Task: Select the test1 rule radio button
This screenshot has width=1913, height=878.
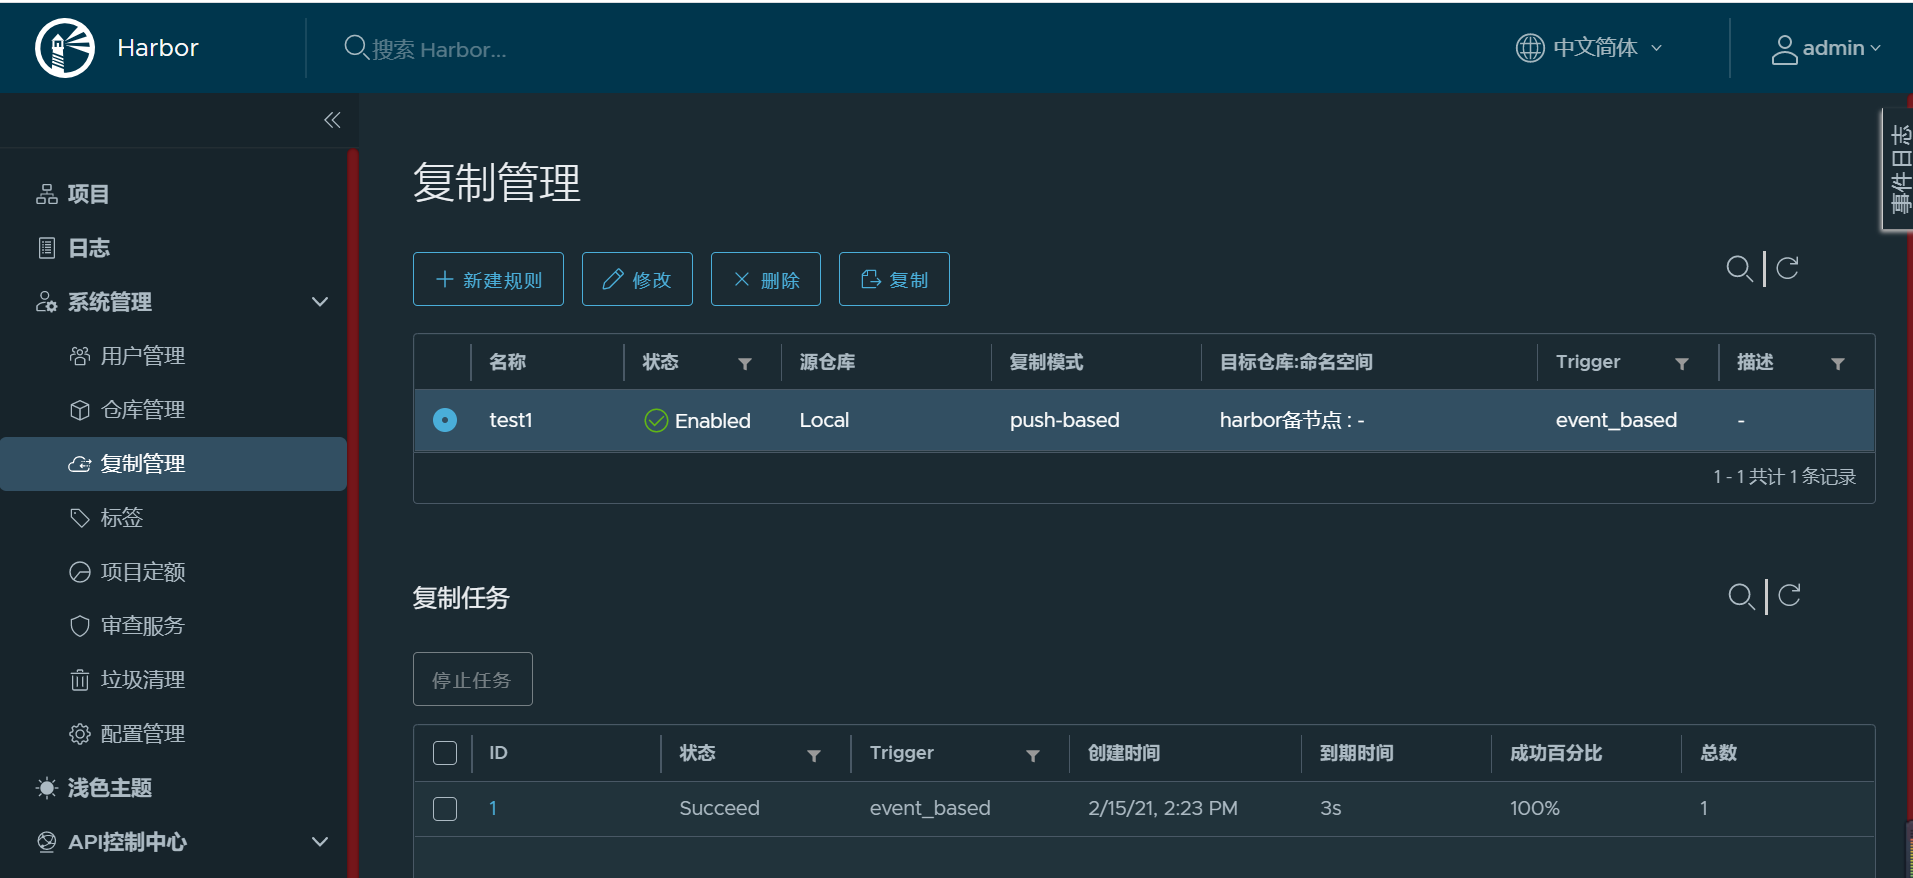Action: coord(445,420)
